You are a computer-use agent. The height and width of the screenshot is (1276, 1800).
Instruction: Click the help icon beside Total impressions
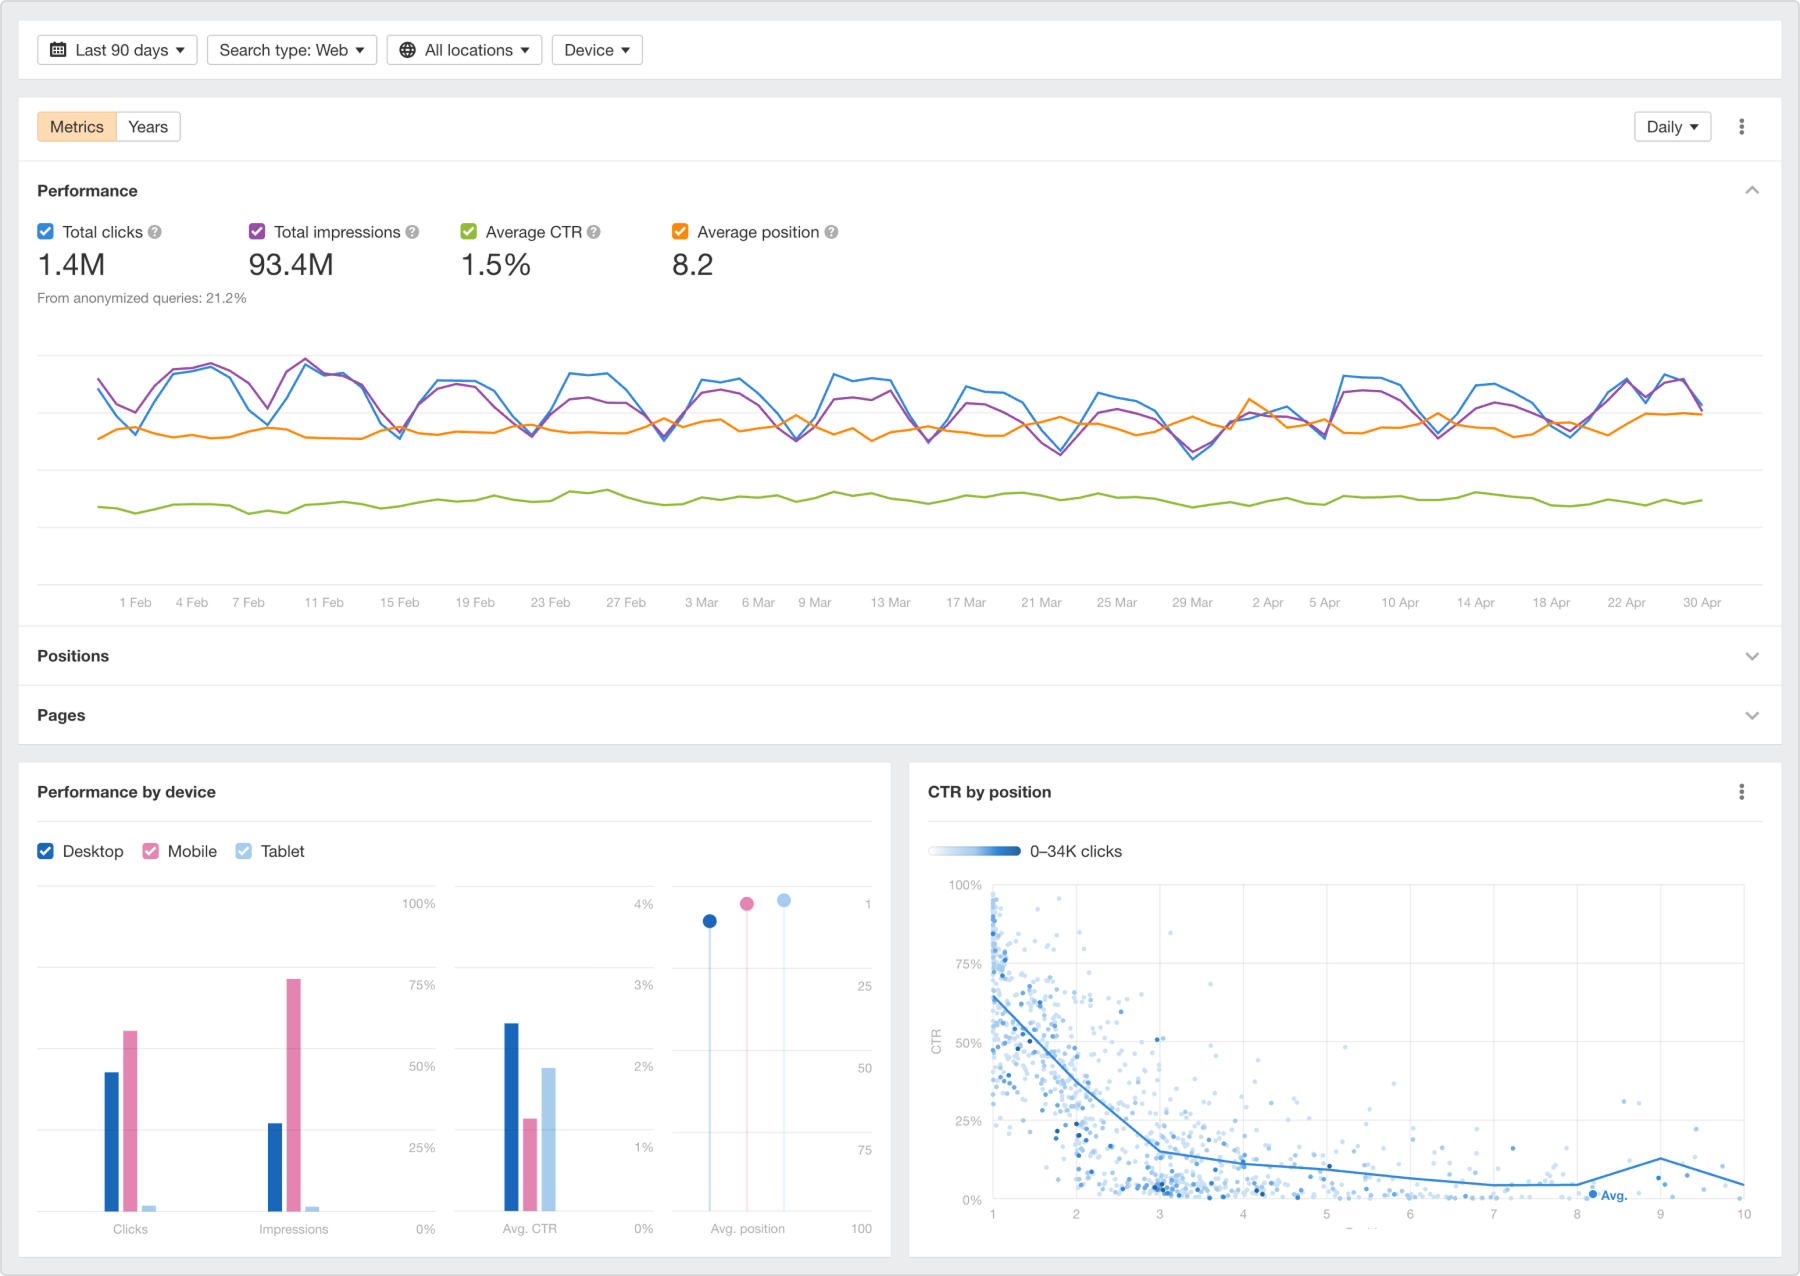pos(412,232)
